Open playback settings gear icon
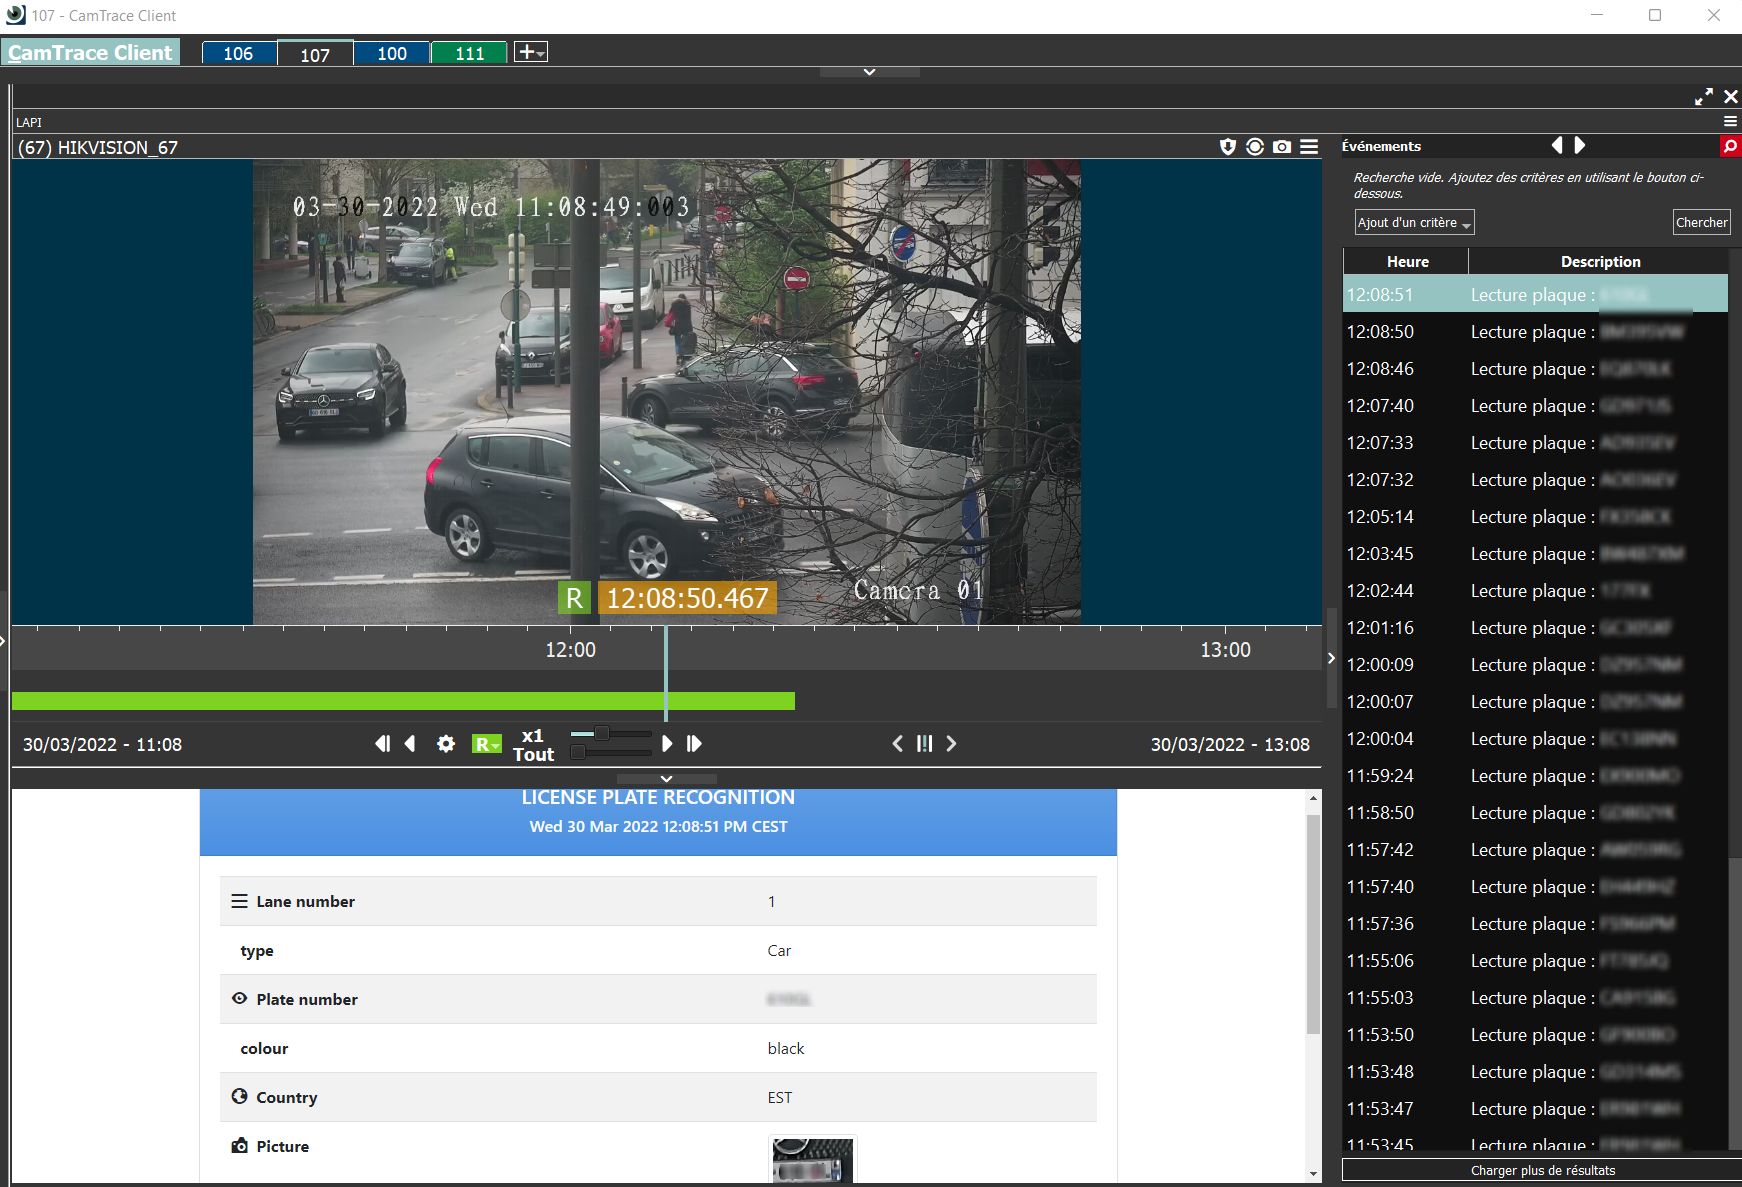Viewport: 1742px width, 1187px height. 446,744
